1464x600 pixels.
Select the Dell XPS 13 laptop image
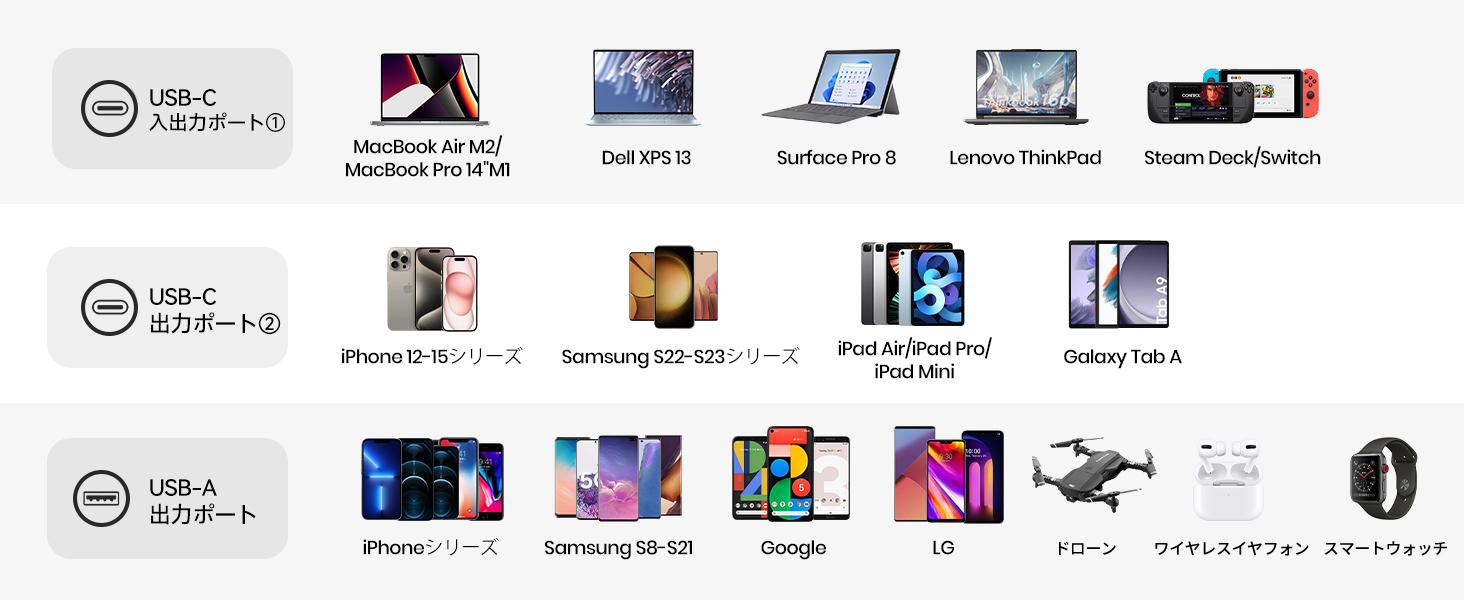click(x=644, y=88)
